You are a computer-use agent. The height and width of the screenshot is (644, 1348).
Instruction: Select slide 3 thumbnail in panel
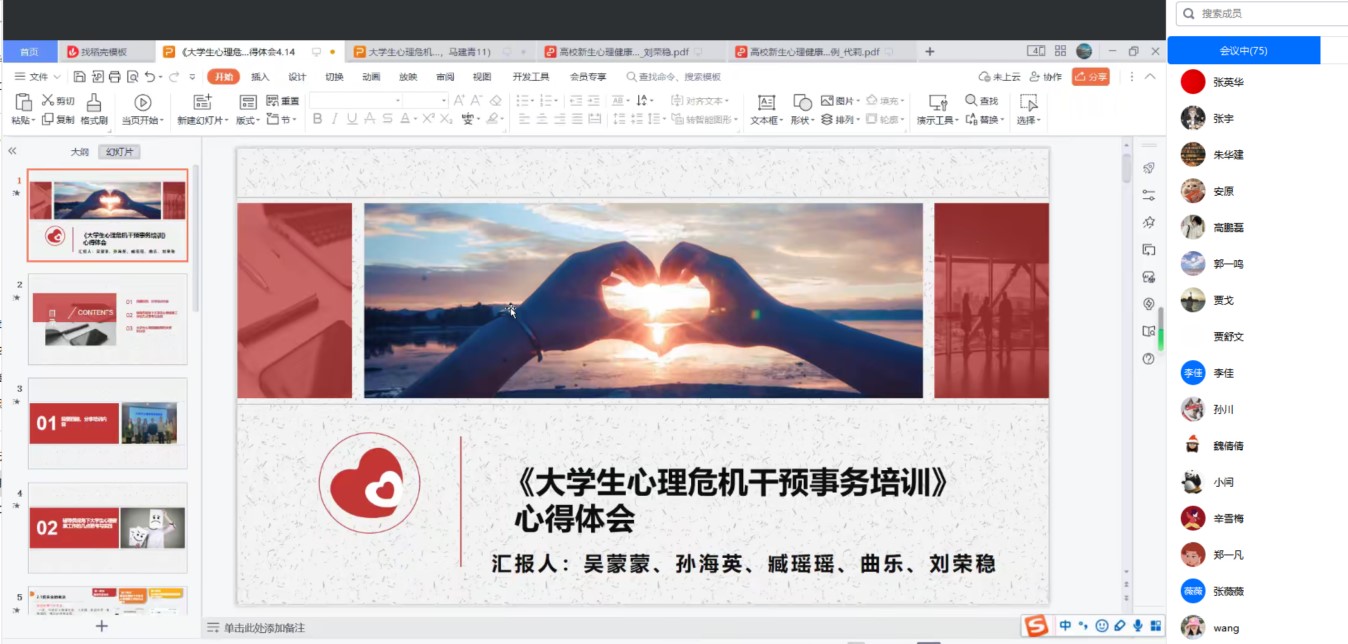click(x=107, y=423)
